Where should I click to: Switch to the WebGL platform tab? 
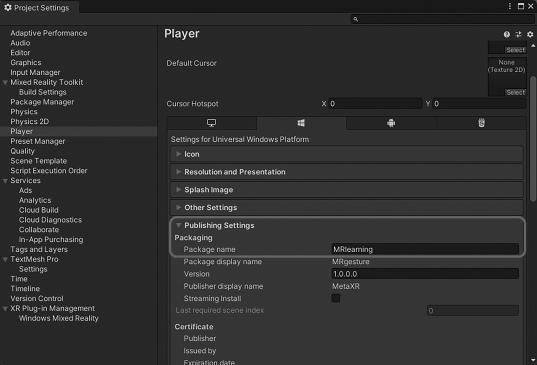click(x=482, y=123)
